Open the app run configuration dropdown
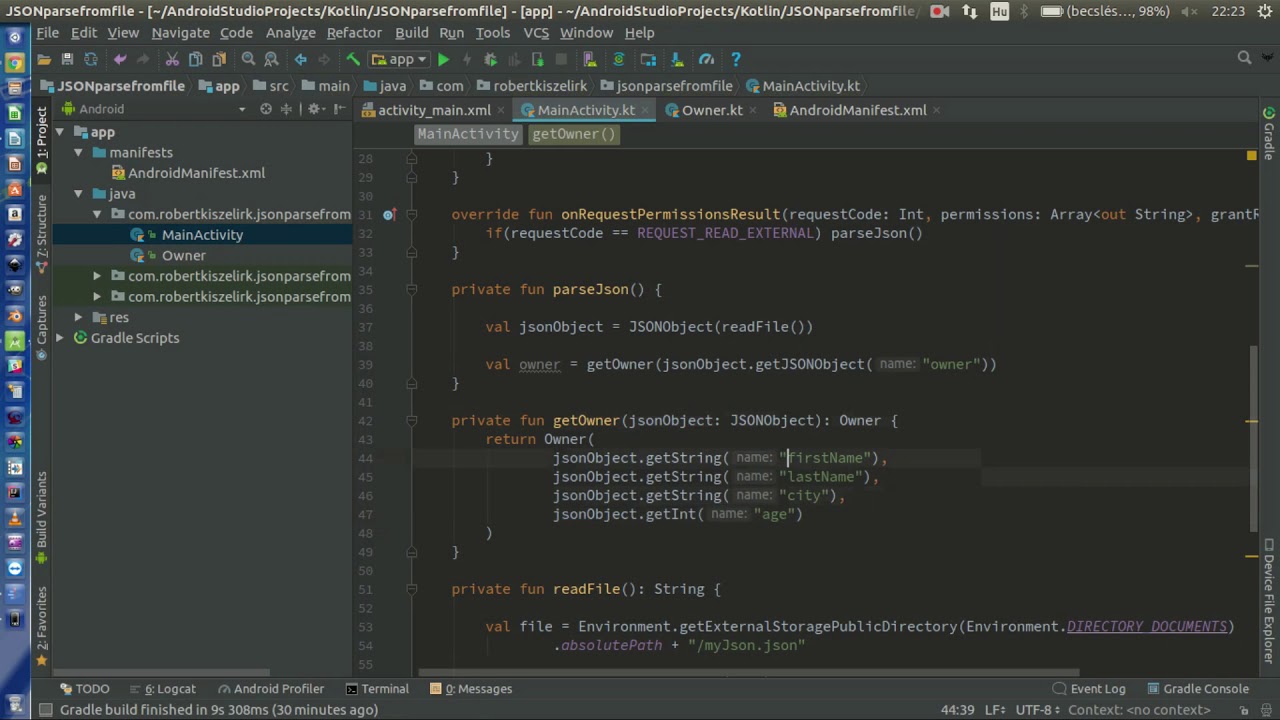The height and width of the screenshot is (720, 1280). (x=400, y=59)
